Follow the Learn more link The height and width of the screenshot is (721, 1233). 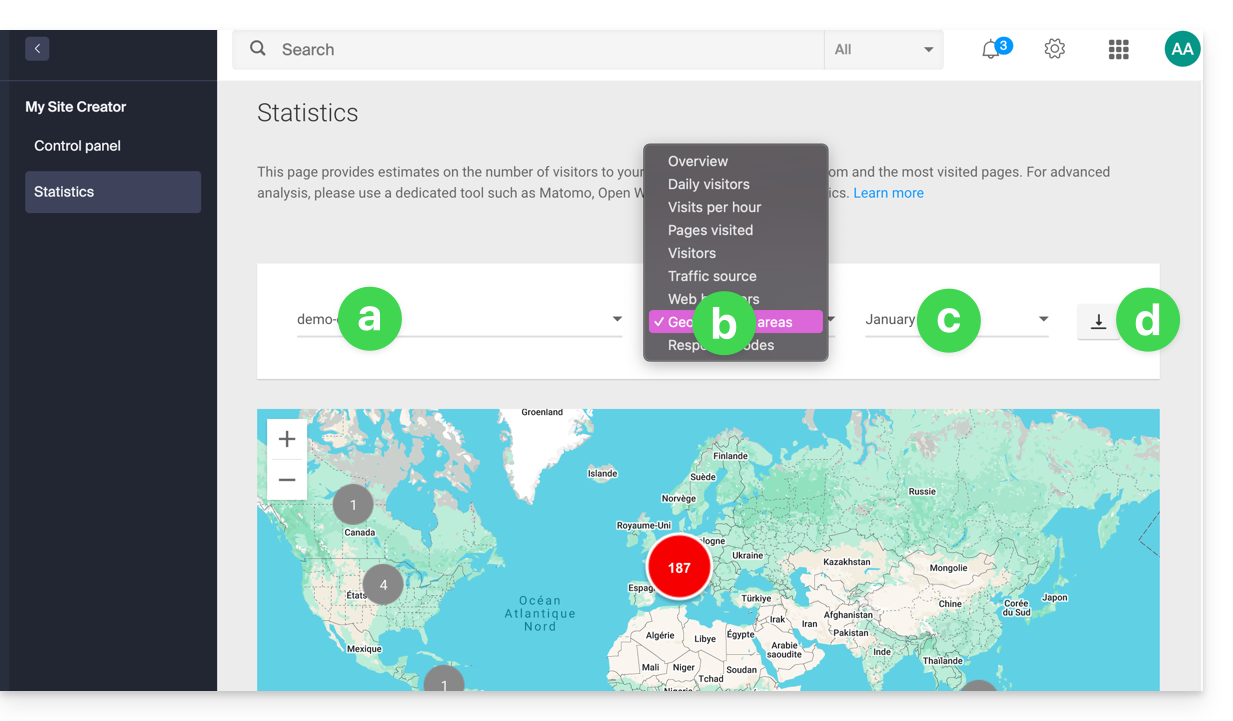pos(888,193)
